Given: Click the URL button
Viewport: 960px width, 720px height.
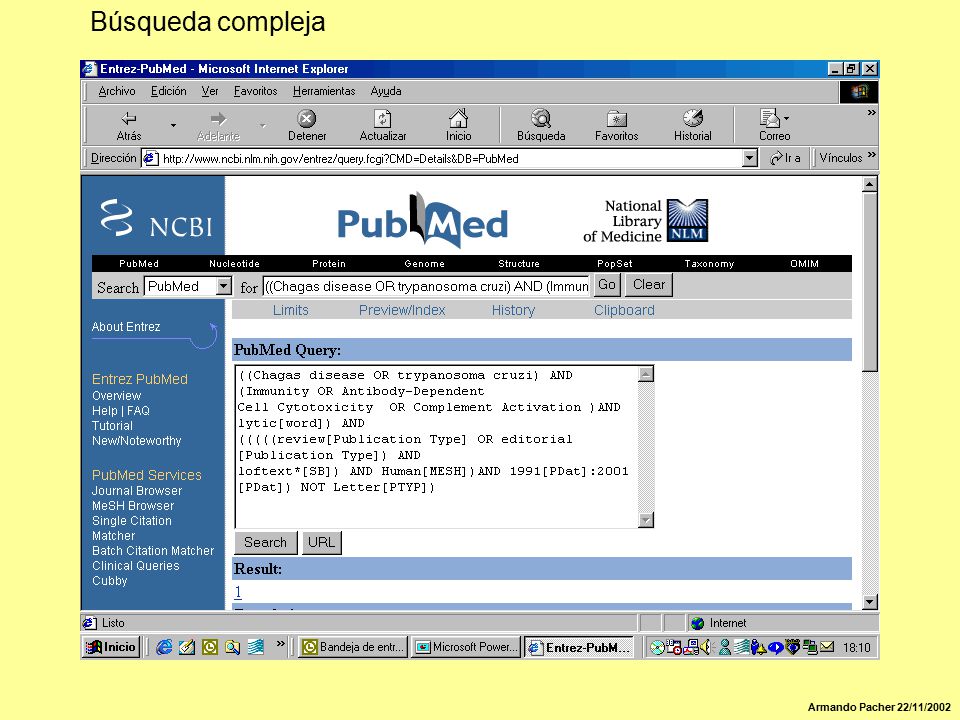Looking at the screenshot, I should pos(321,542).
